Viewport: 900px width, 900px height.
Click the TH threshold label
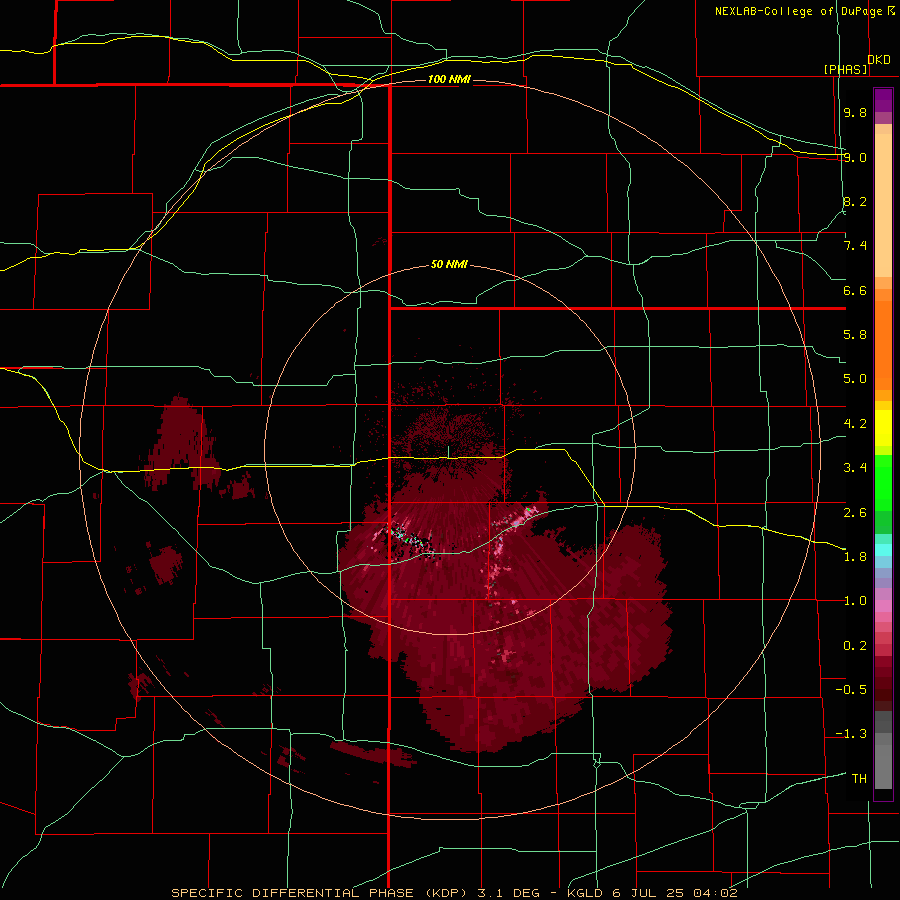pos(859,779)
